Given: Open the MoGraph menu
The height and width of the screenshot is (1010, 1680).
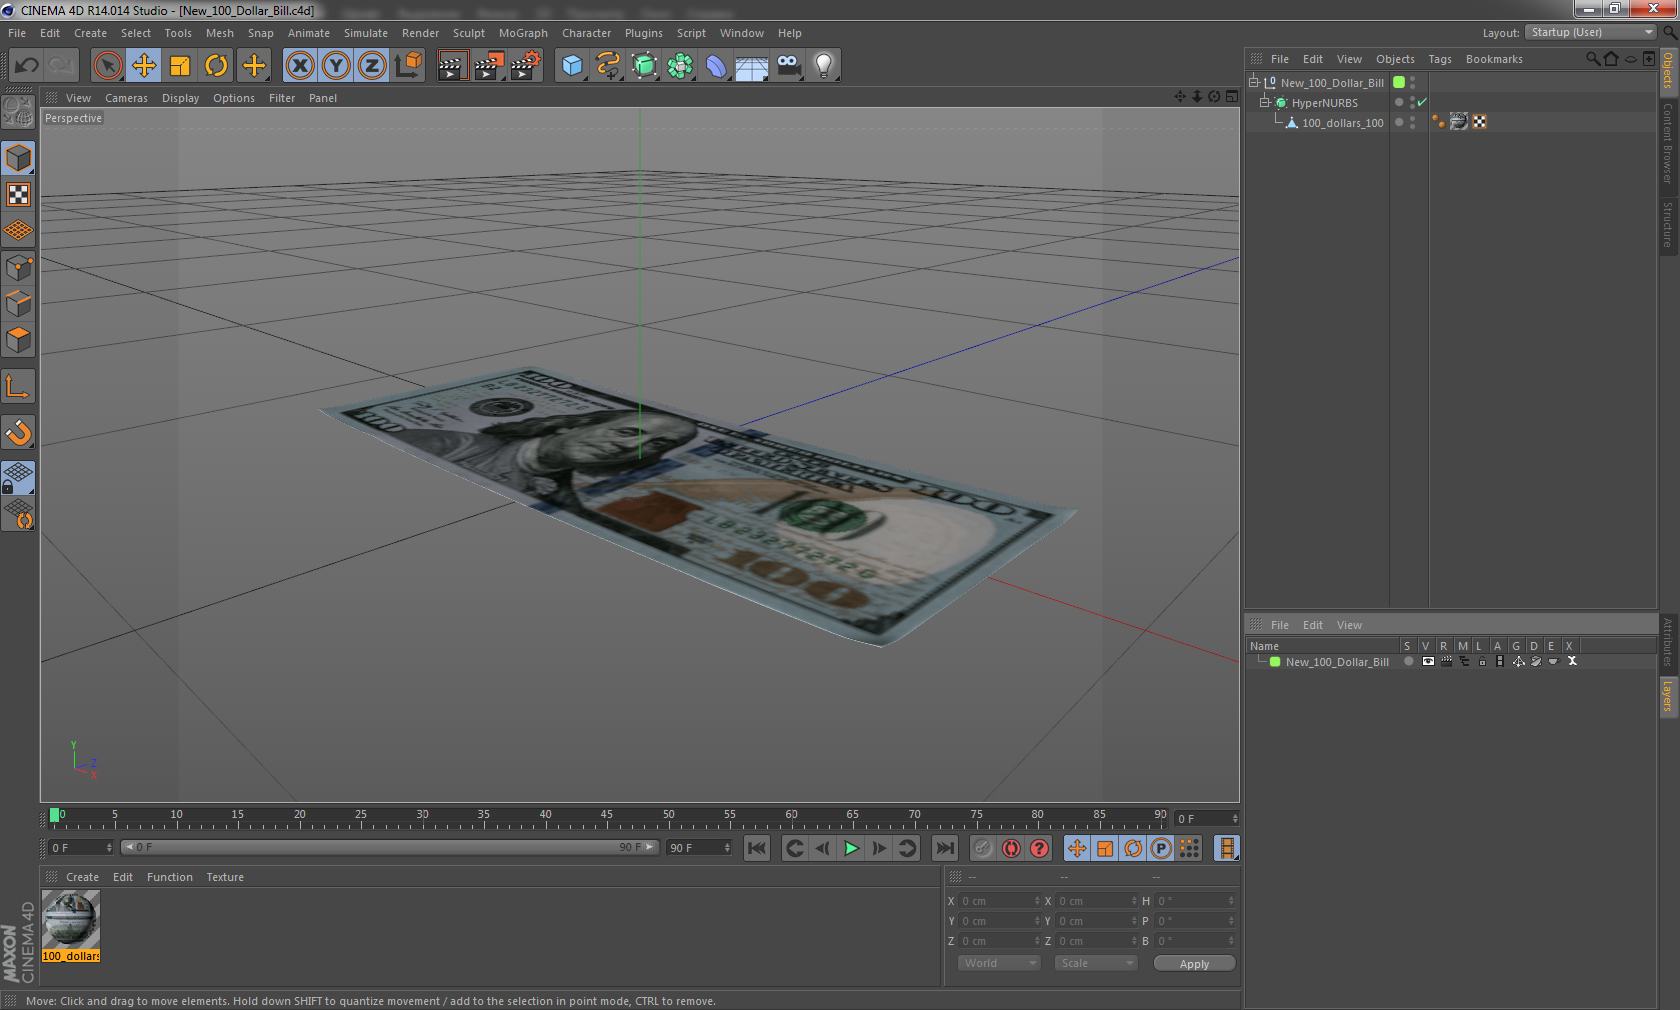Looking at the screenshot, I should point(523,33).
